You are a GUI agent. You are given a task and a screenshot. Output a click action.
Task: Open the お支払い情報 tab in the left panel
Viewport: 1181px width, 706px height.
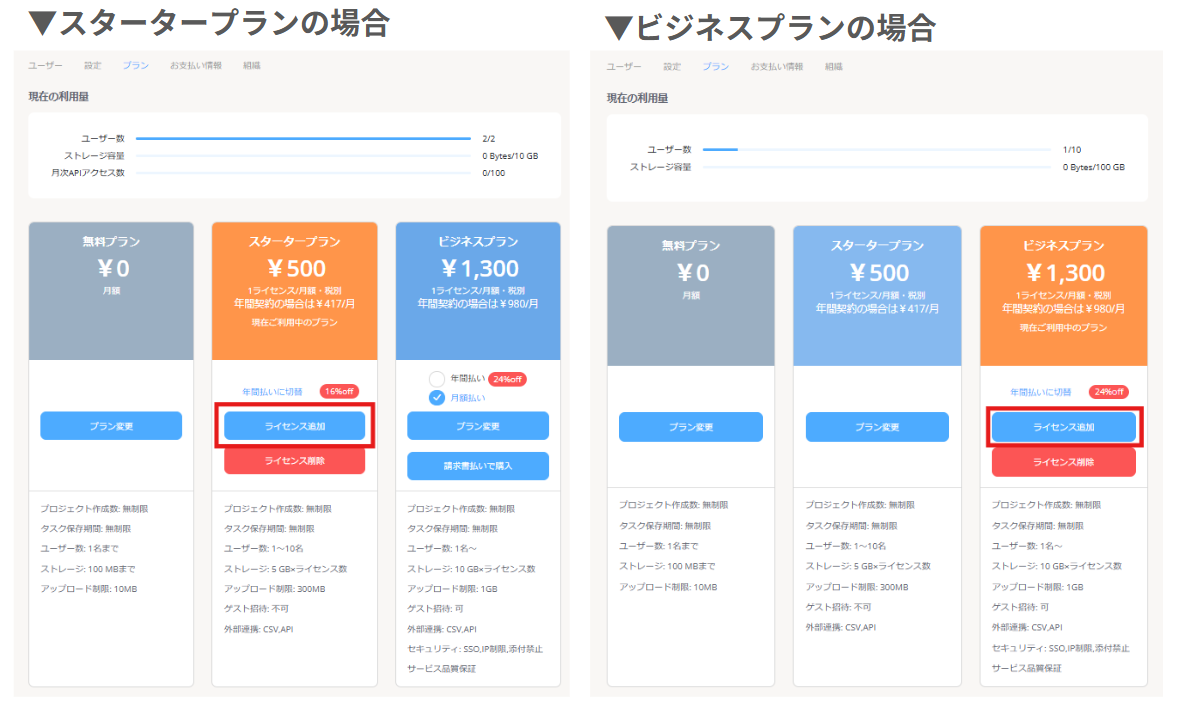[x=196, y=66]
